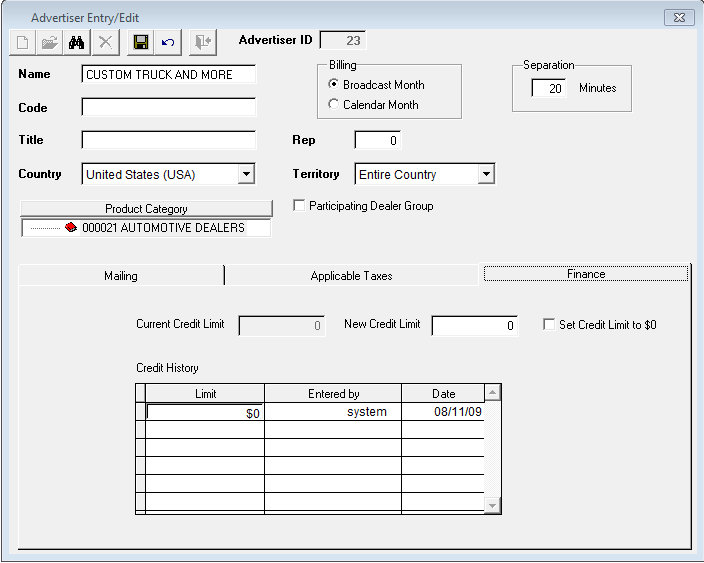Enable Participating Dealer Group checkbox
704x563 pixels.
299,206
